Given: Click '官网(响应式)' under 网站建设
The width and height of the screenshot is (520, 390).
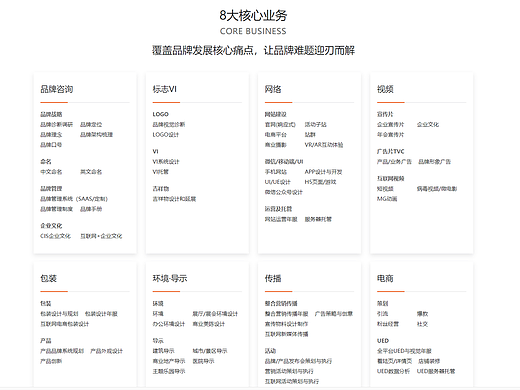Looking at the screenshot, I should pos(280,125).
